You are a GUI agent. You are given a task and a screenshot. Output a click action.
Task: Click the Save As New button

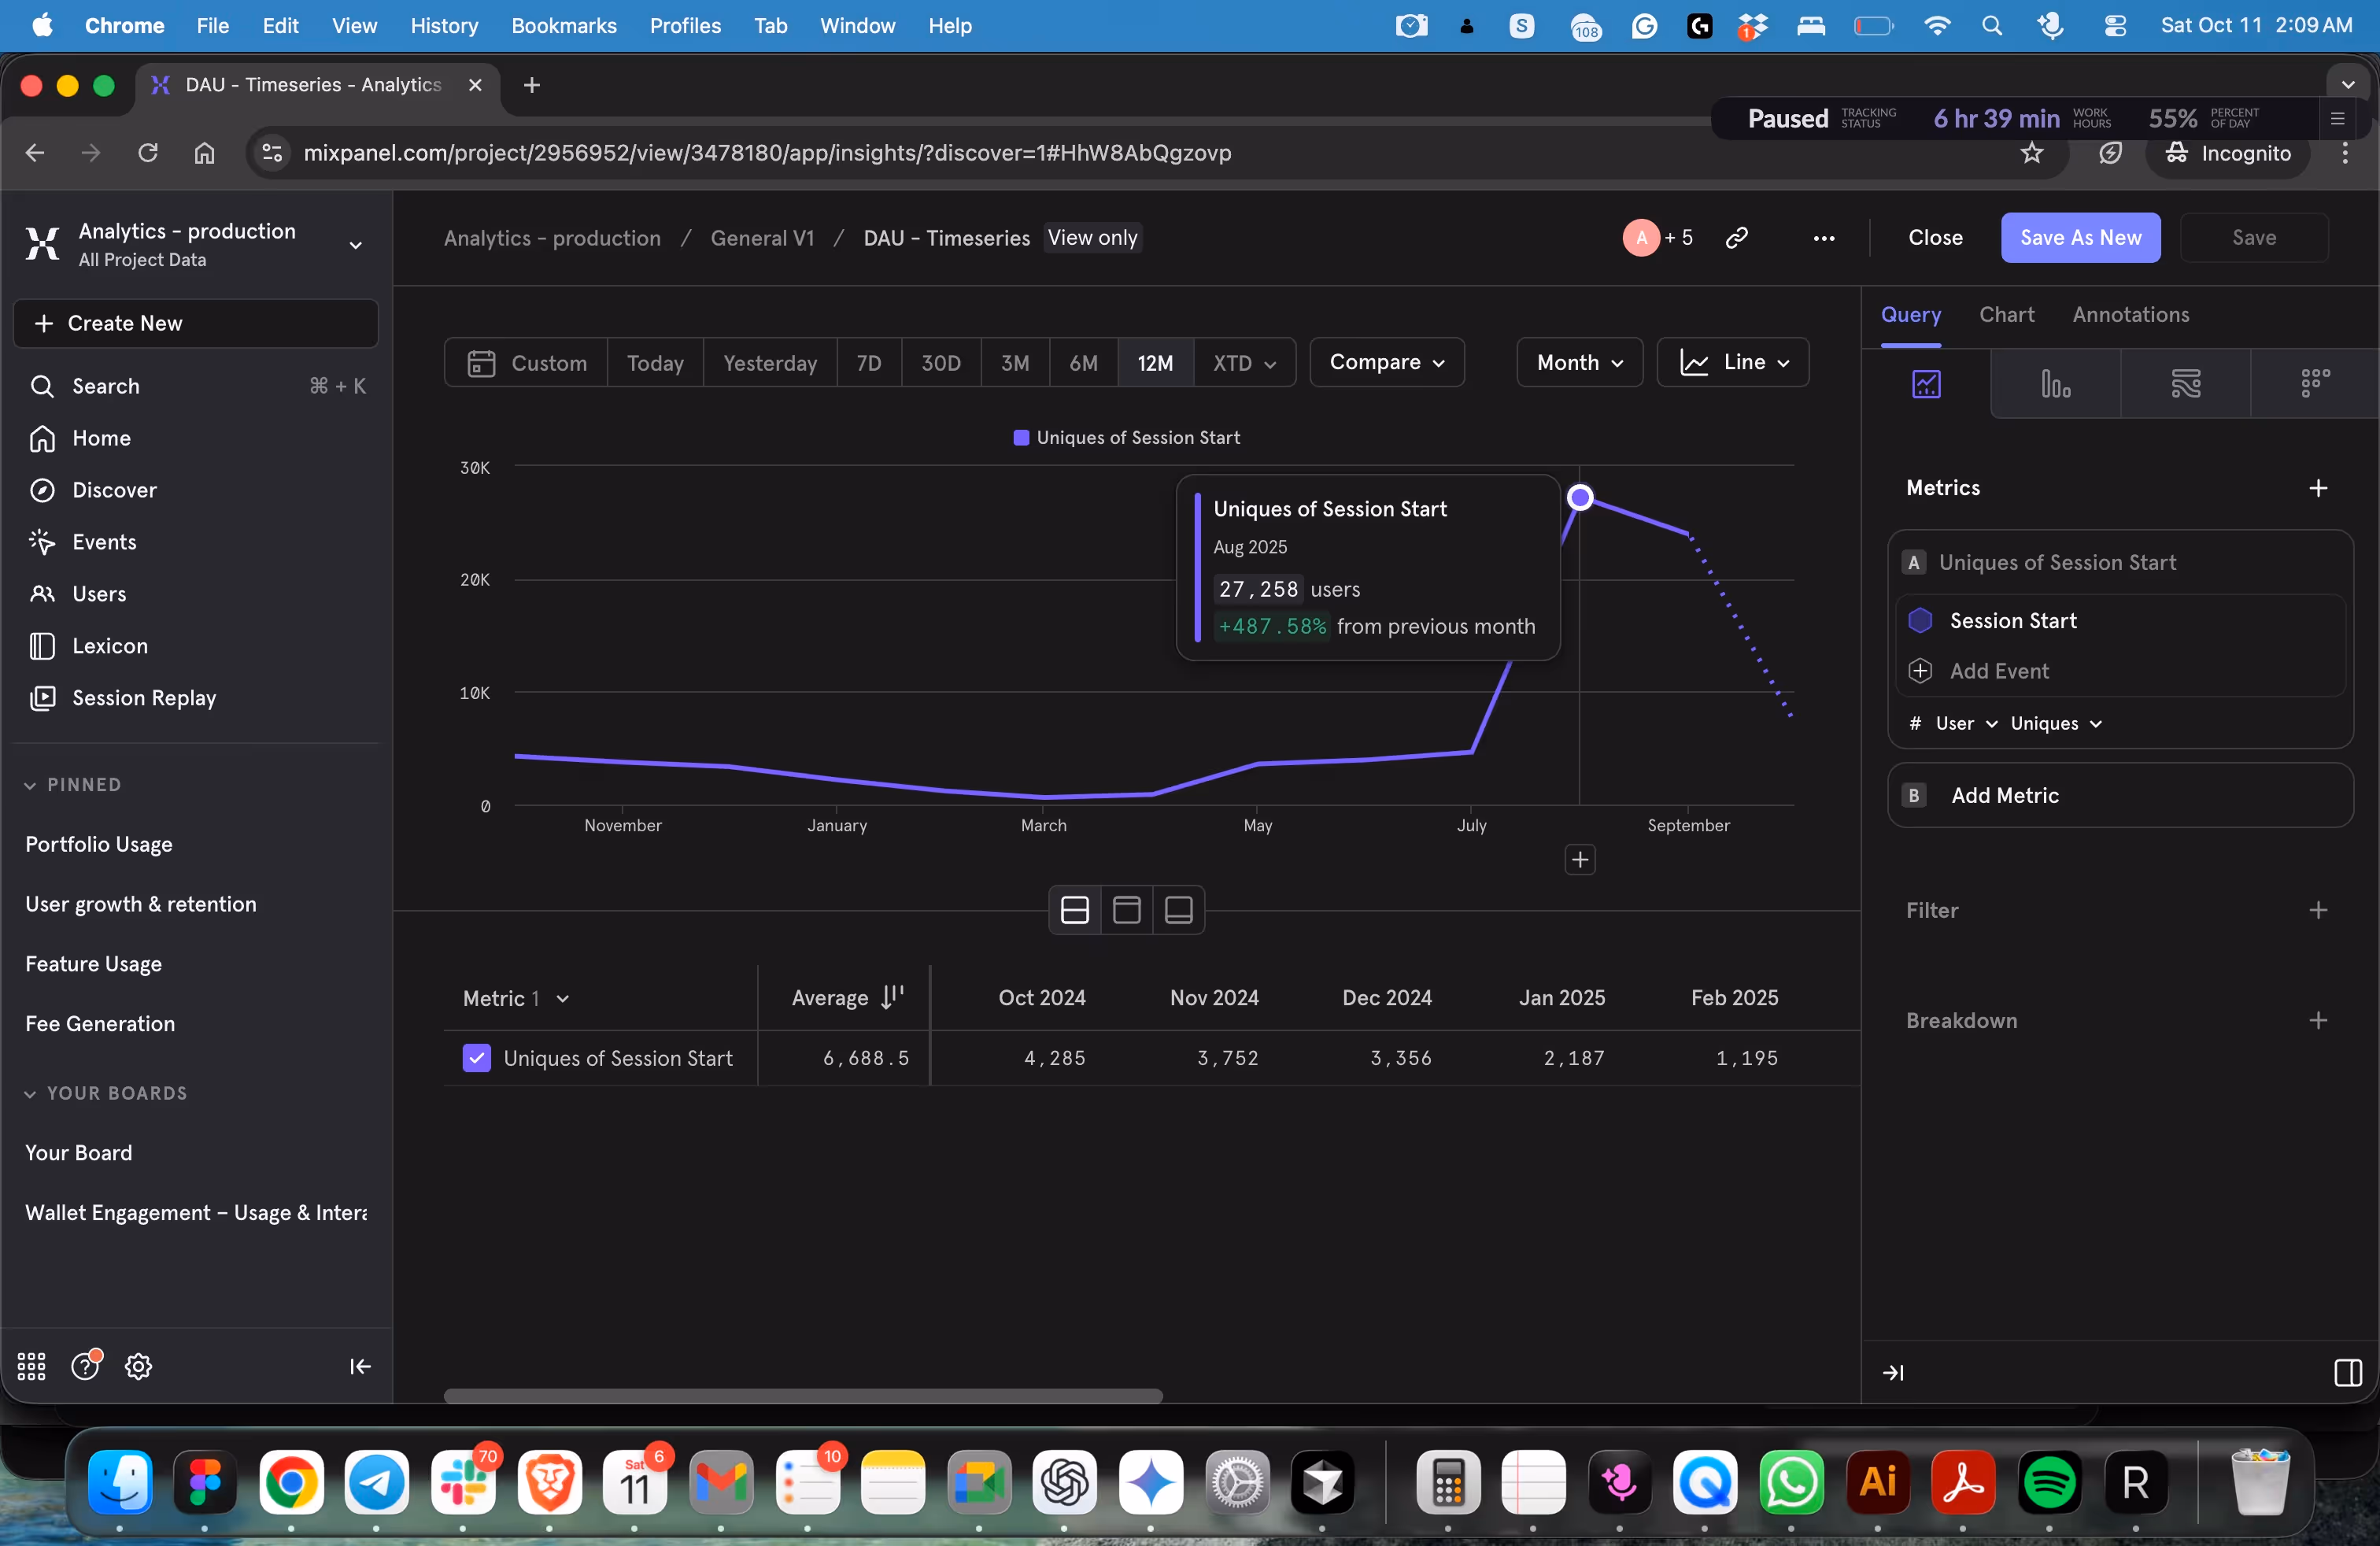pos(2080,238)
